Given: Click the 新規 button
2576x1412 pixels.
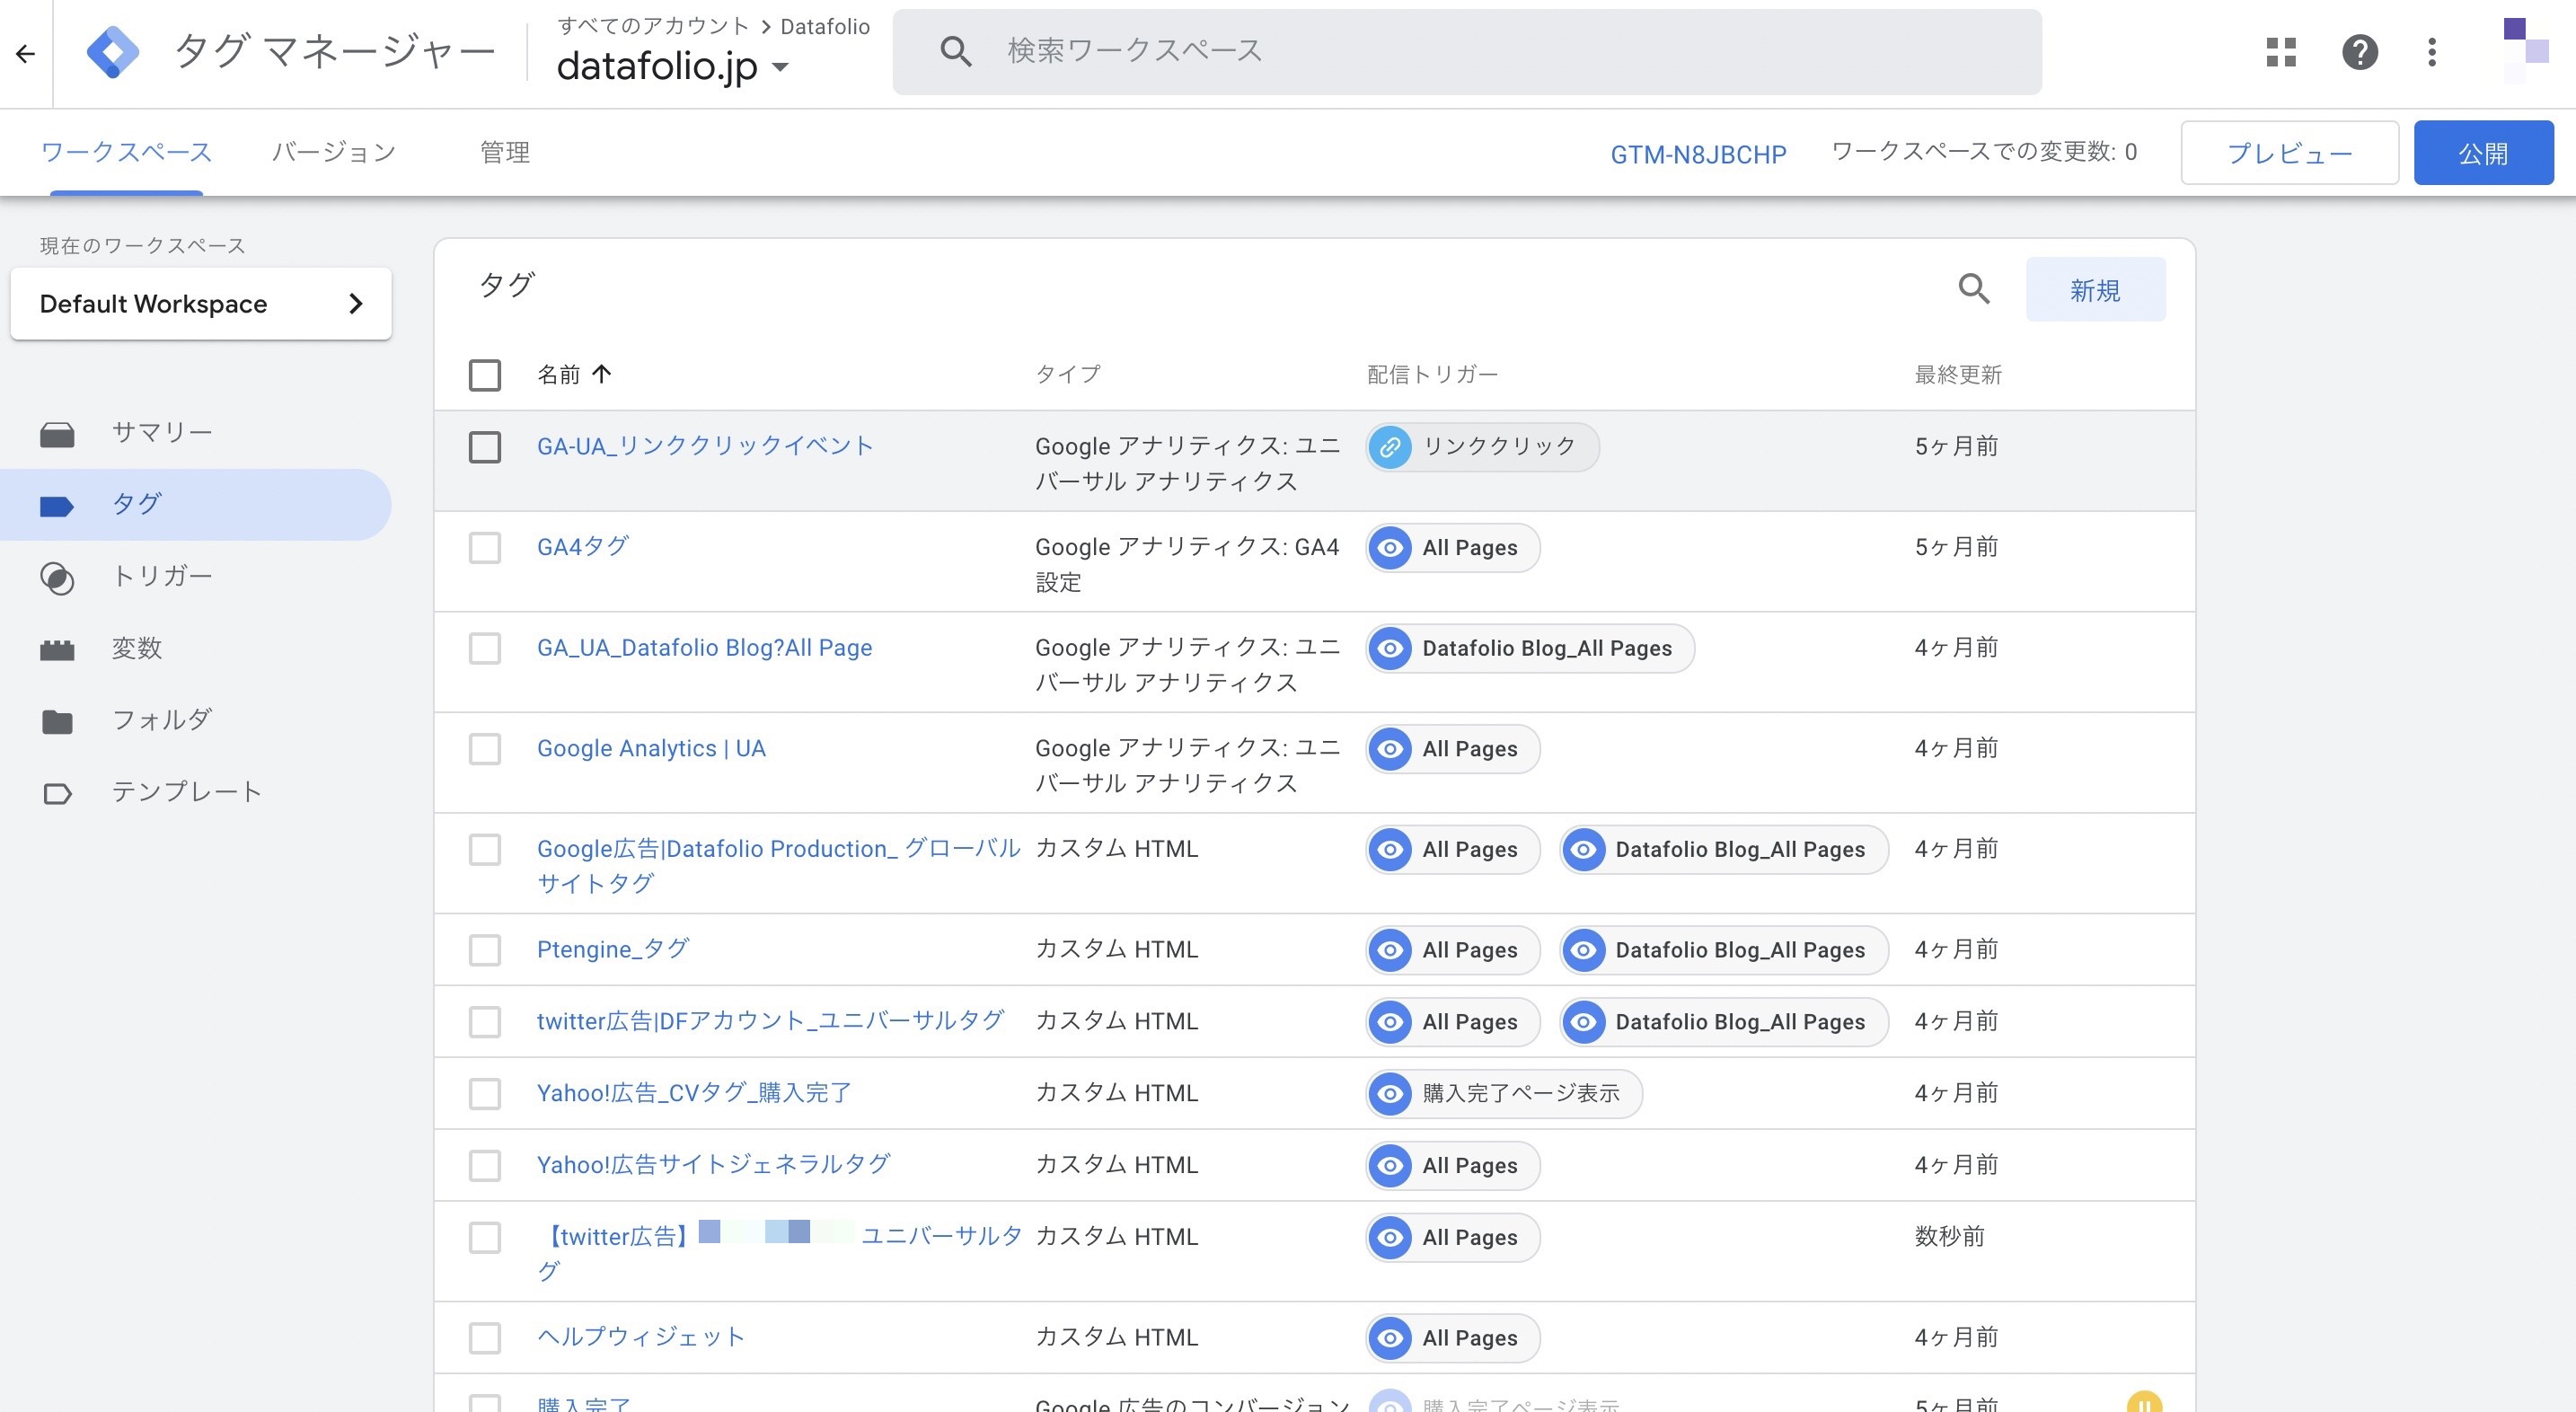Looking at the screenshot, I should 2095,290.
